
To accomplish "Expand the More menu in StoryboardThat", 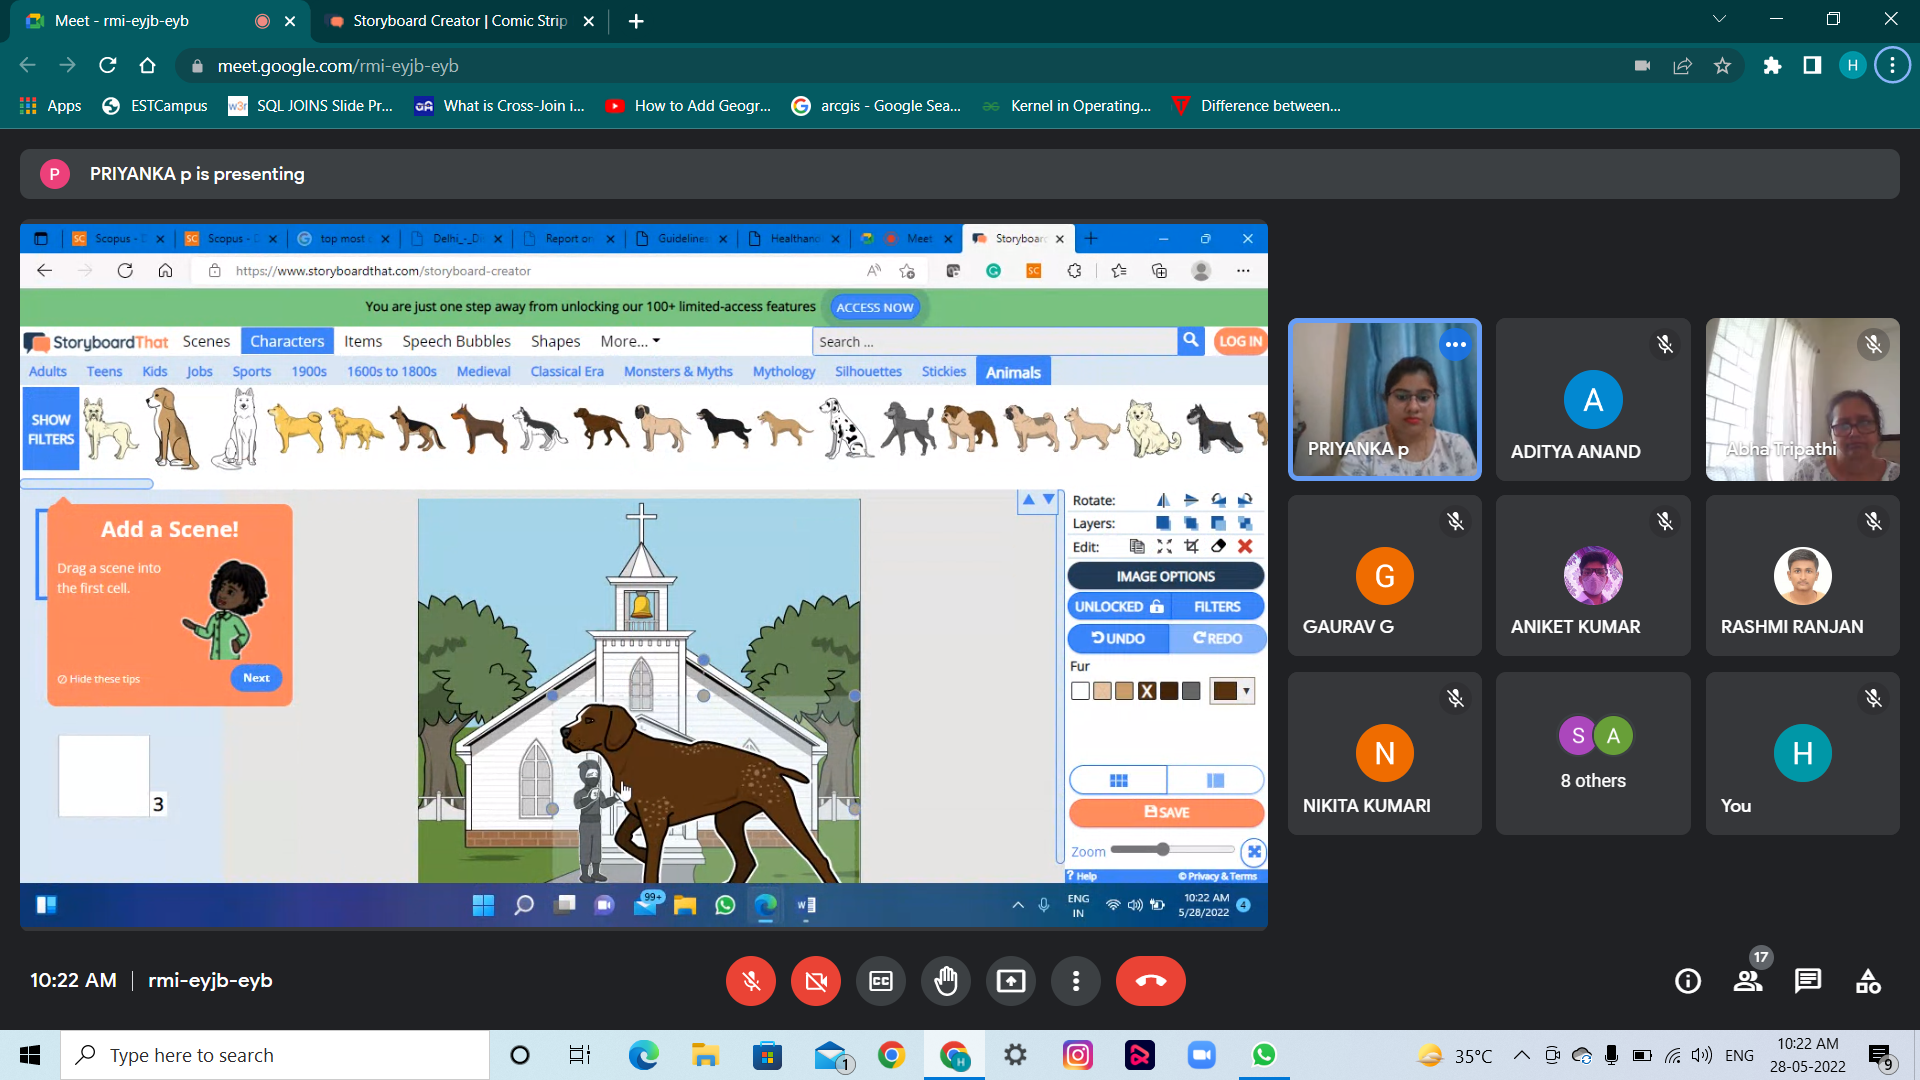I will tap(630, 341).
